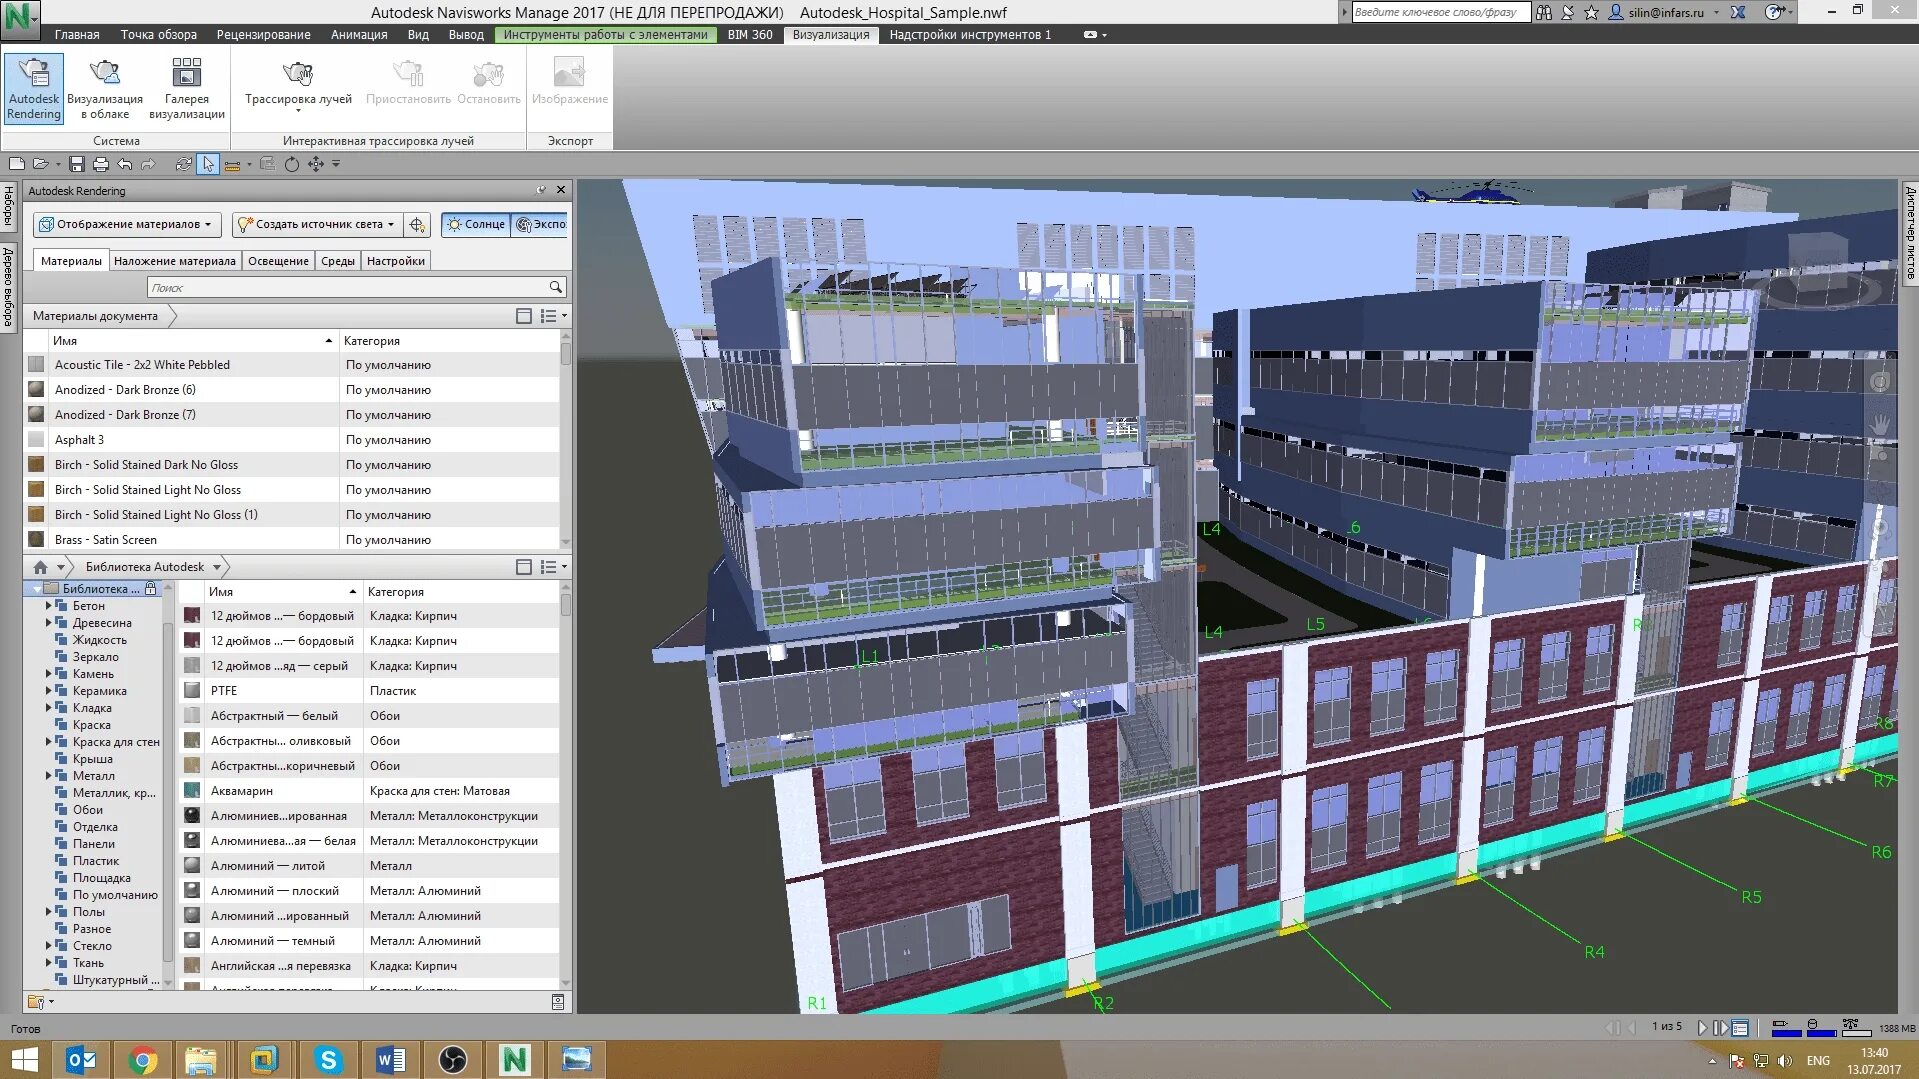
Task: Select the pan move arrows tool
Action: (x=316, y=164)
